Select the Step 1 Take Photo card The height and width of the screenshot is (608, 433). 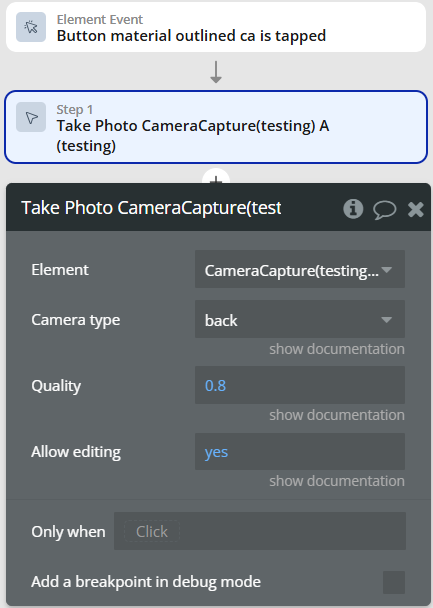[216, 127]
